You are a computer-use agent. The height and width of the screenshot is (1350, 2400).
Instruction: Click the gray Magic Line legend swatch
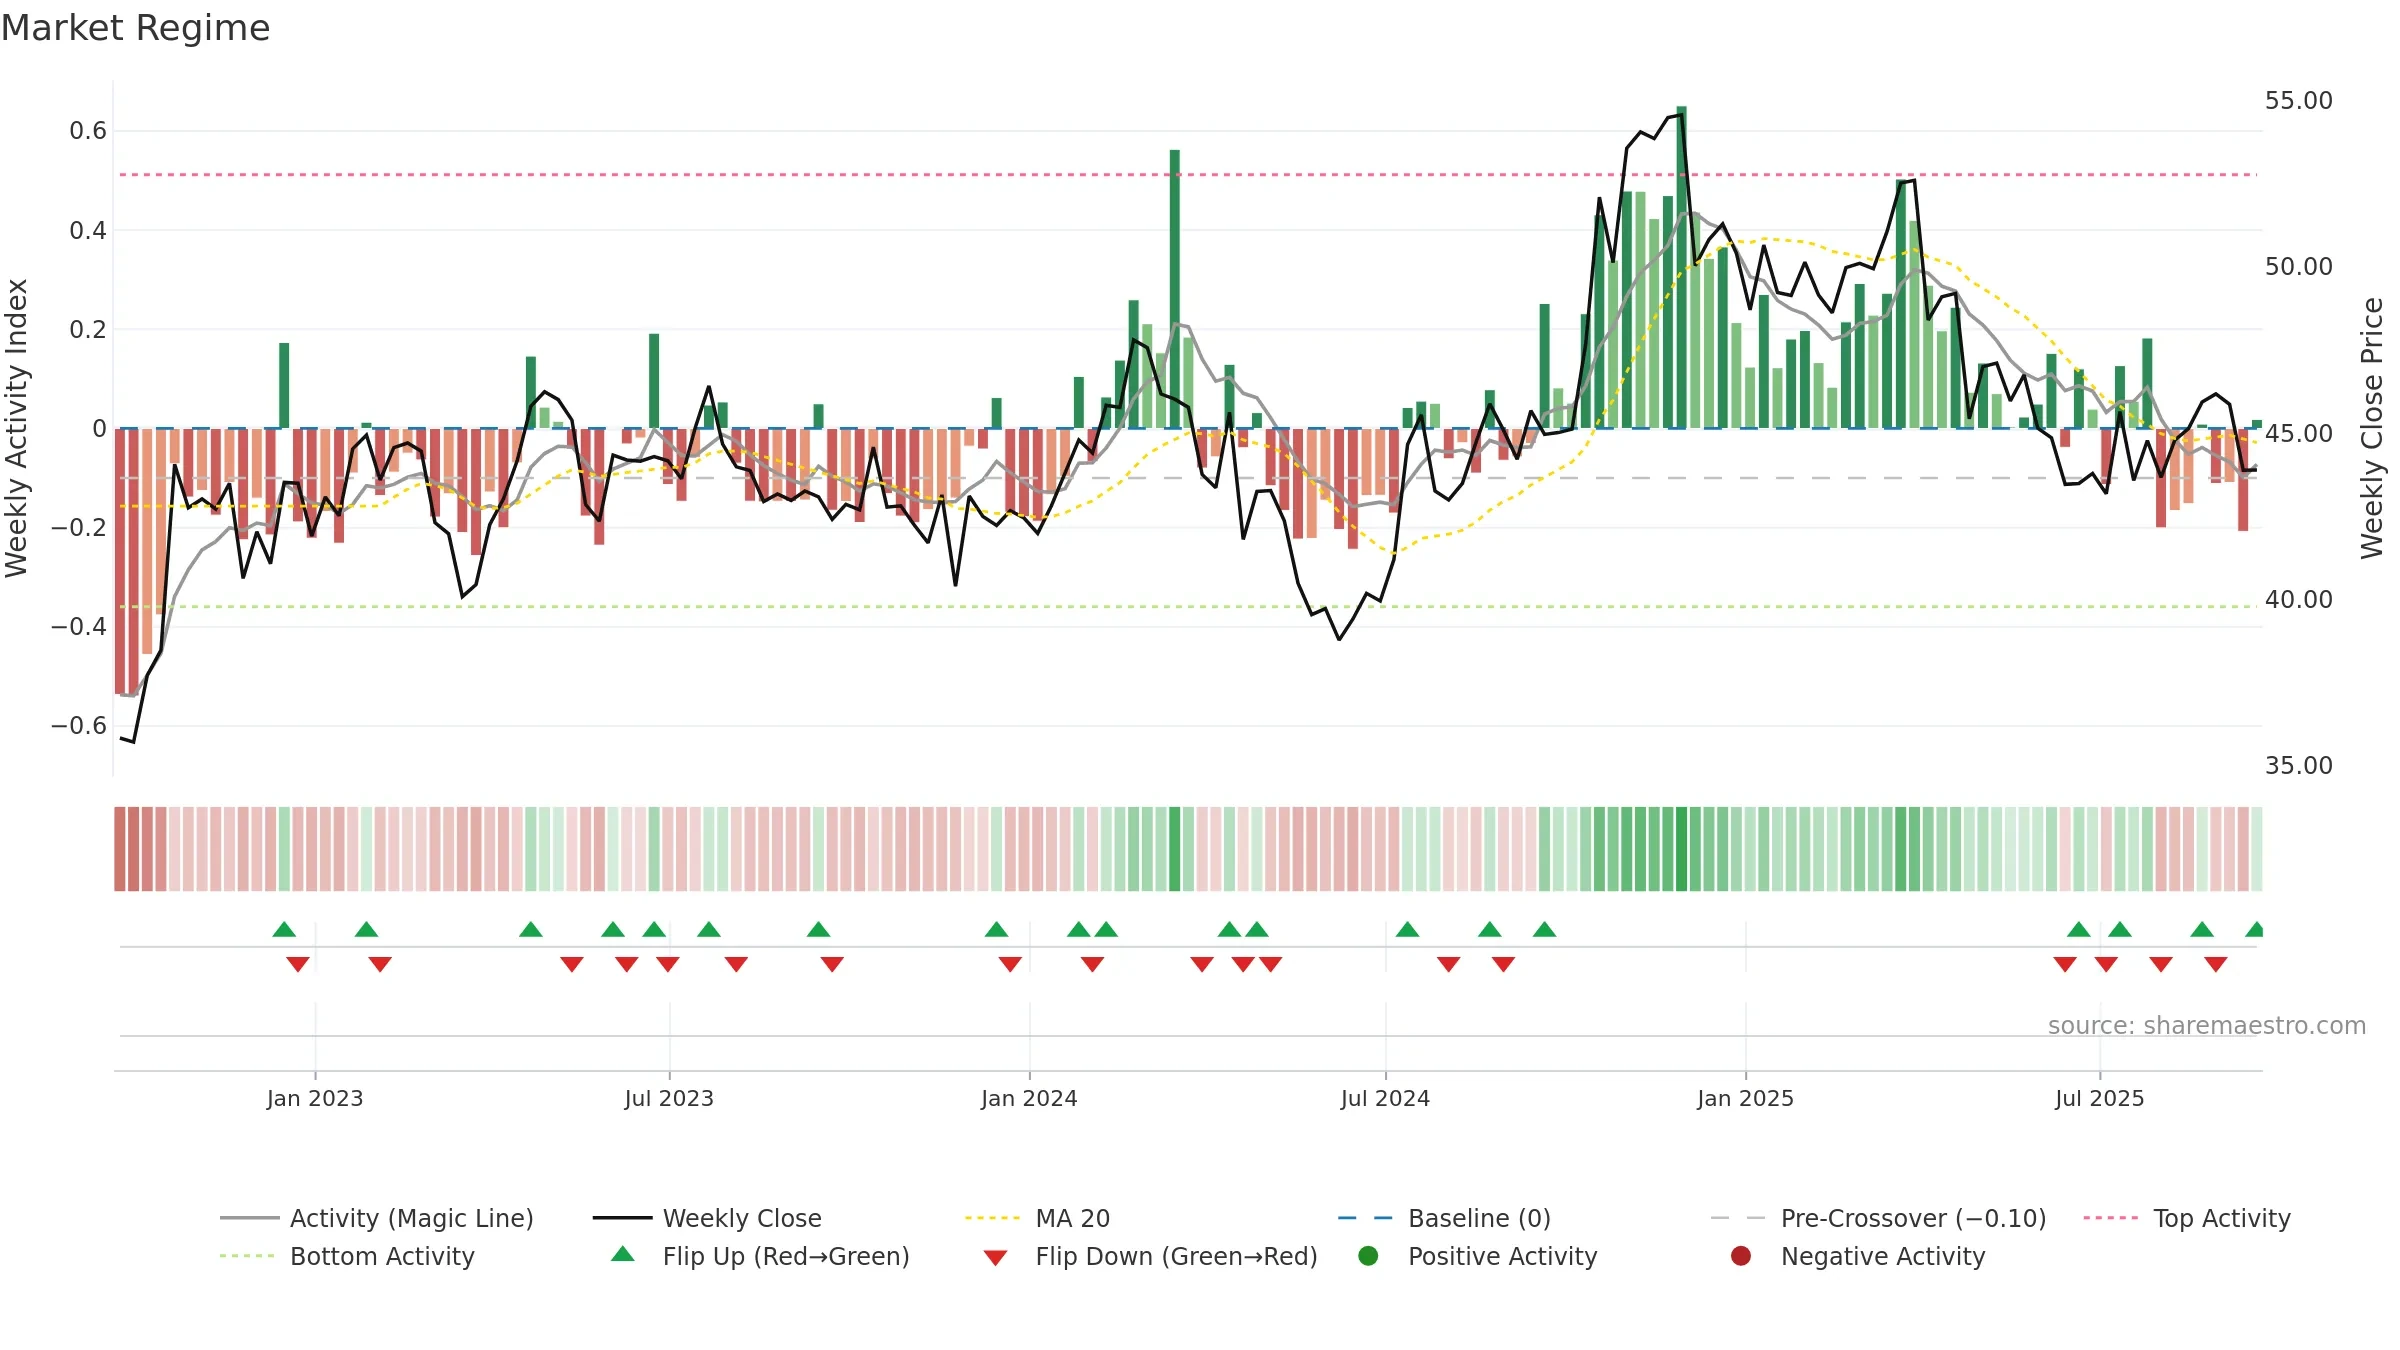point(249,1218)
